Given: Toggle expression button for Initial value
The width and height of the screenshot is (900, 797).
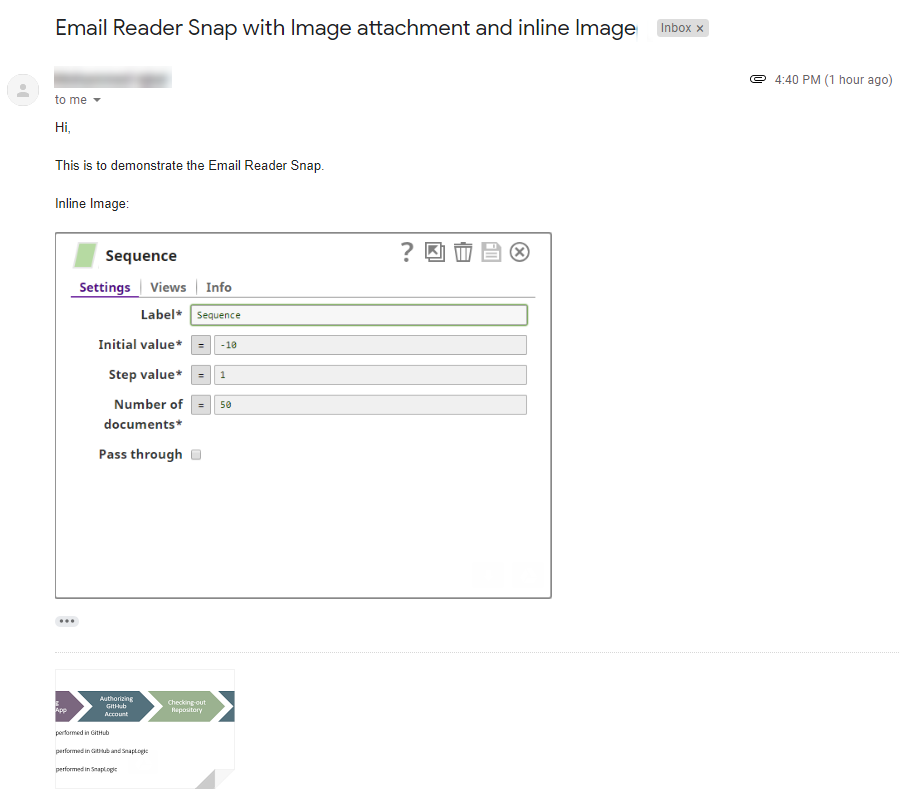Looking at the screenshot, I should (x=201, y=345).
